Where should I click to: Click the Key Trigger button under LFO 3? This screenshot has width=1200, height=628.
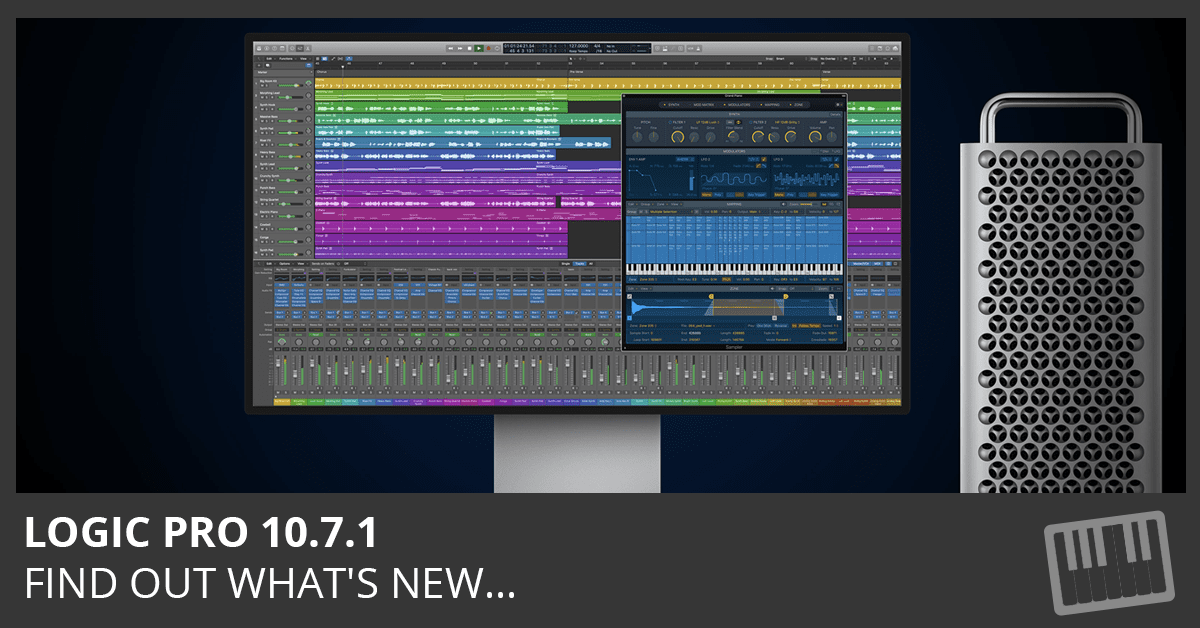point(828,194)
